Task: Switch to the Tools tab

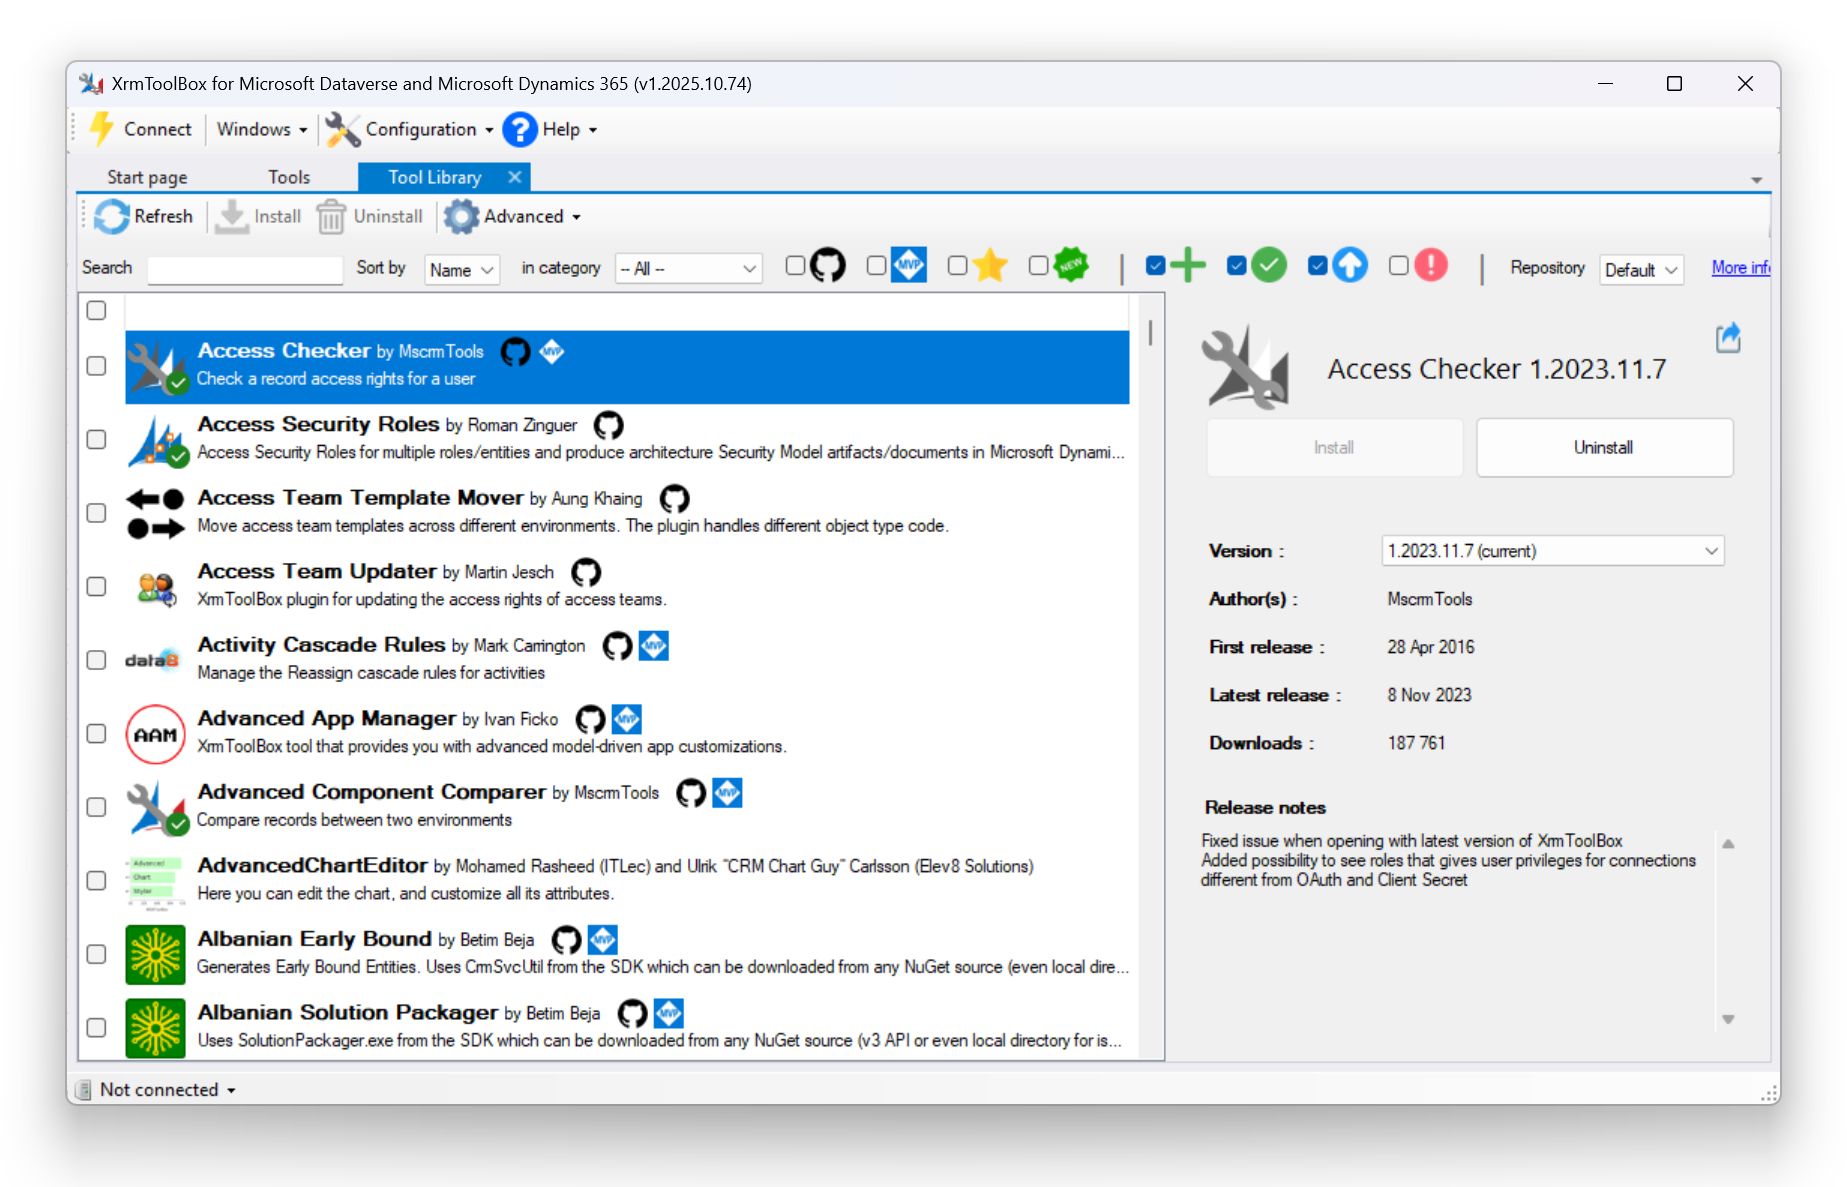Action: point(289,177)
